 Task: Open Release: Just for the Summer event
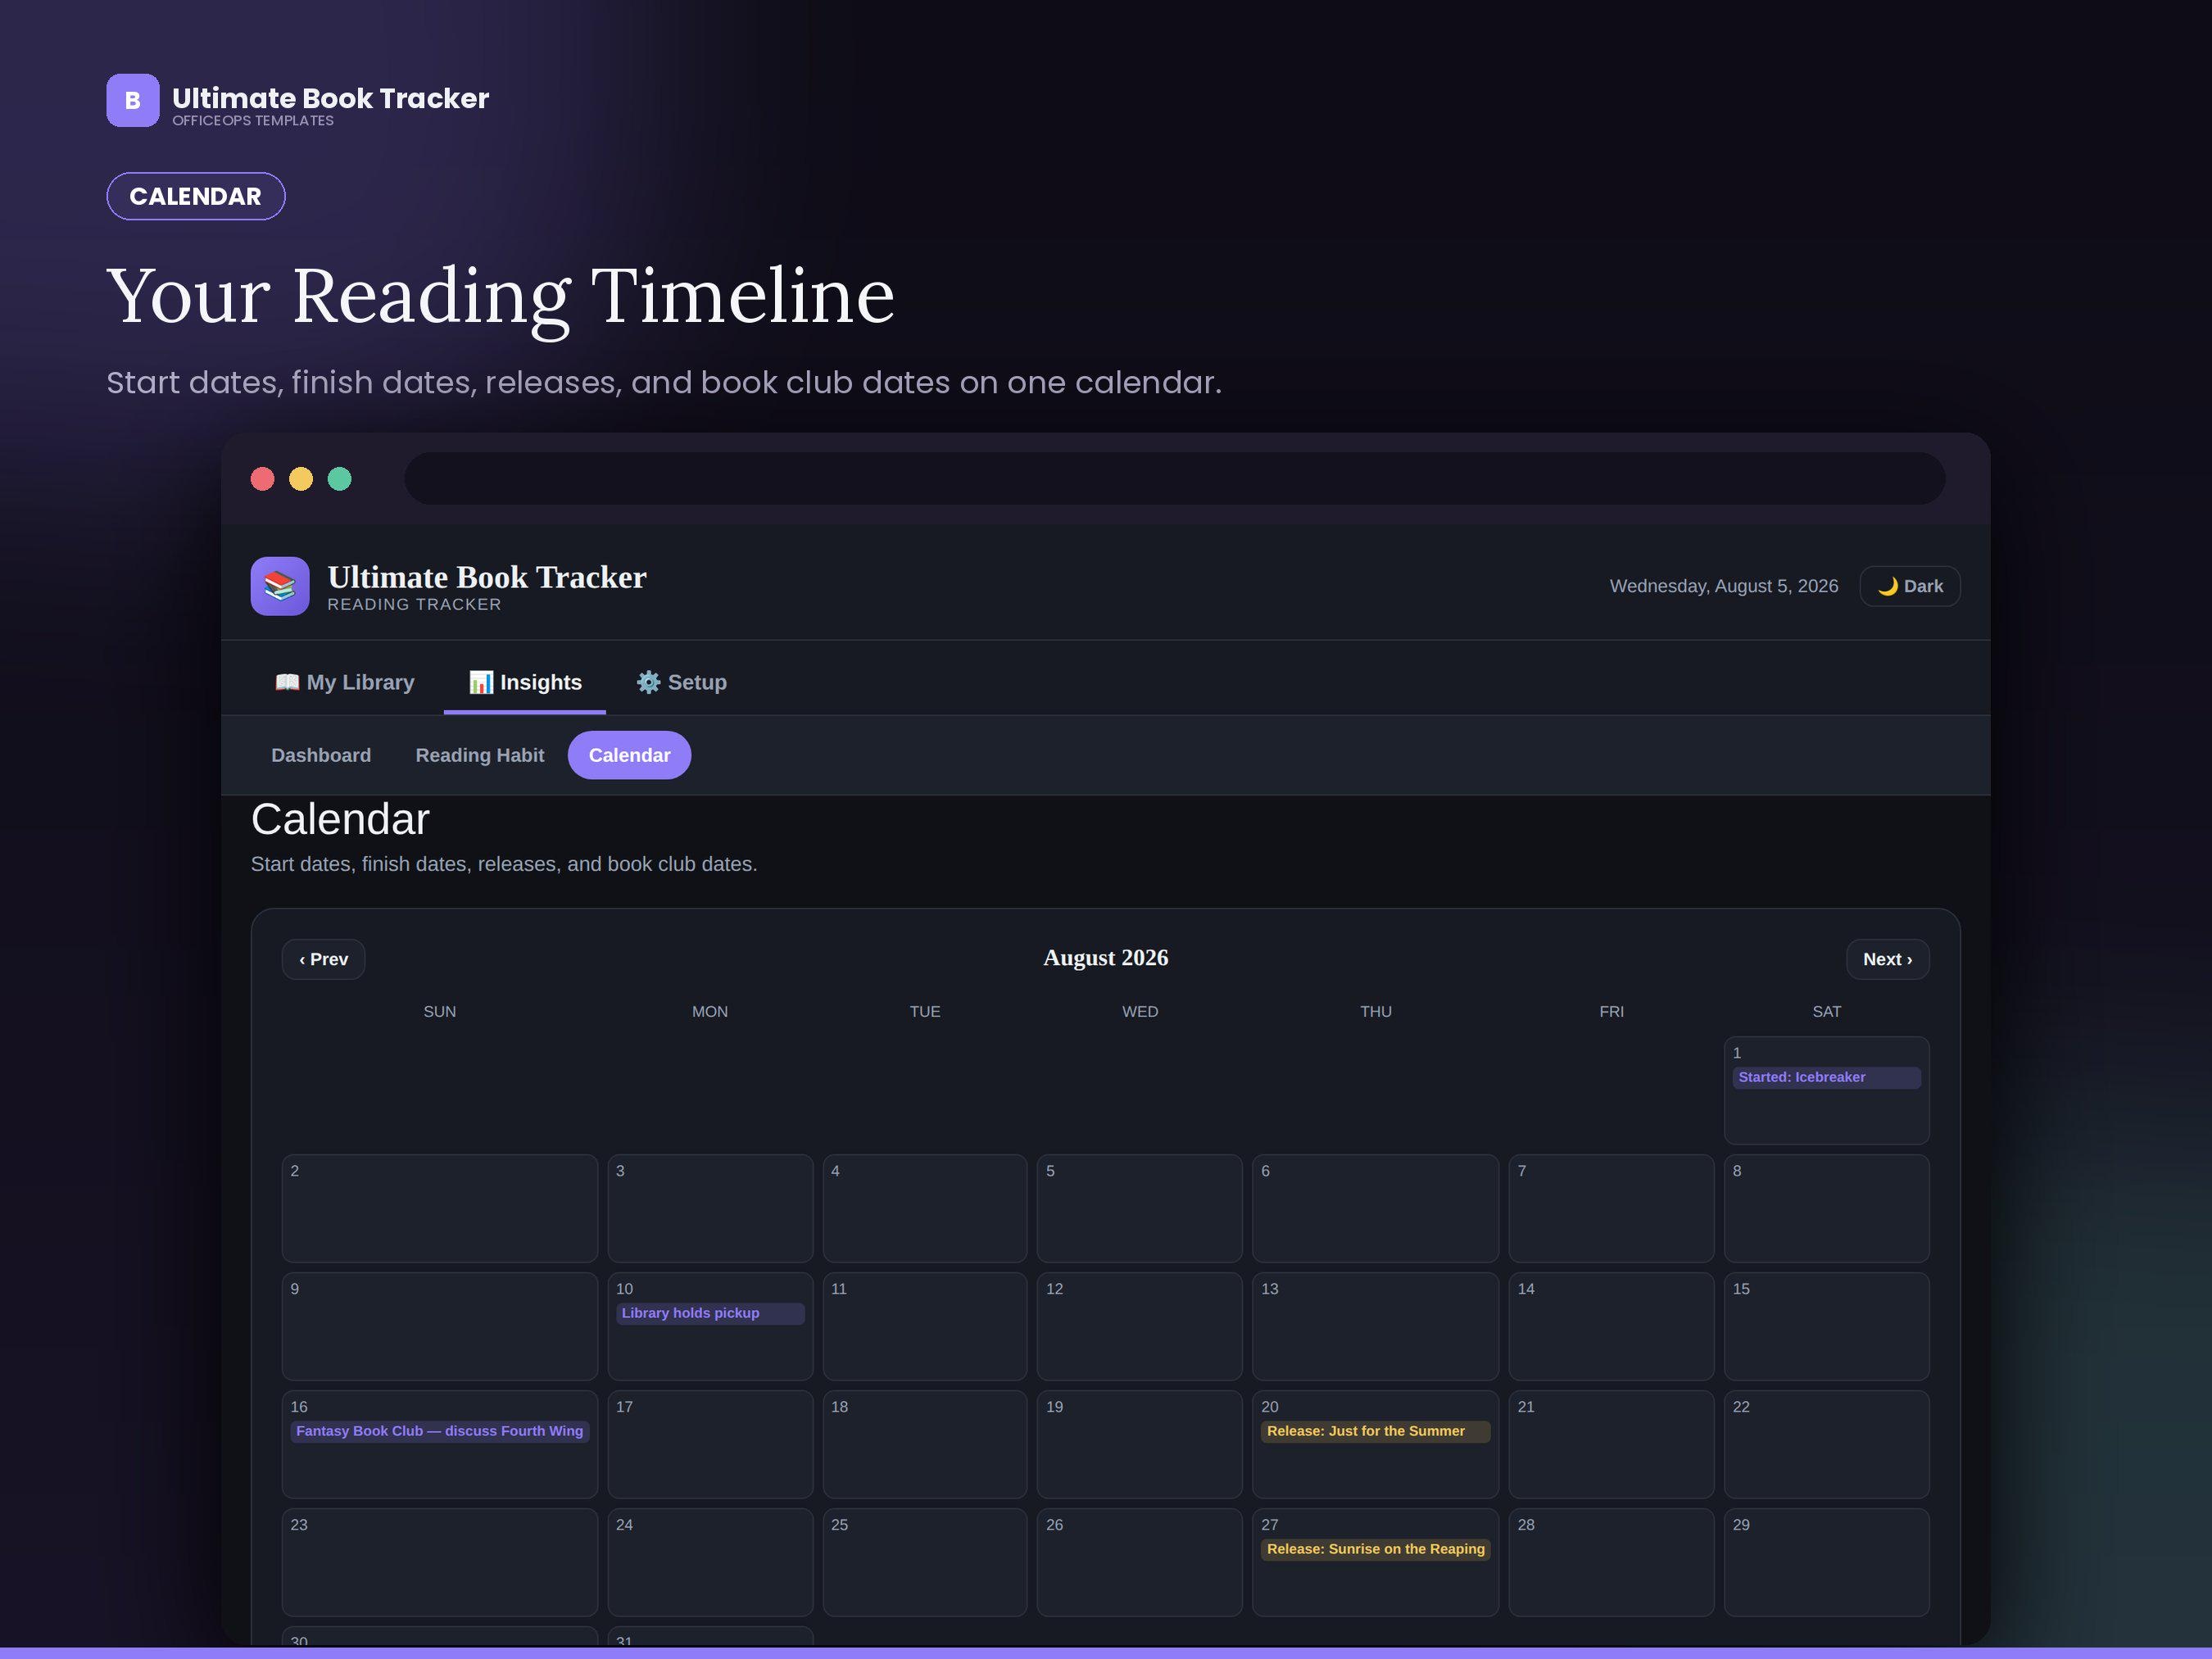pos(1376,1431)
